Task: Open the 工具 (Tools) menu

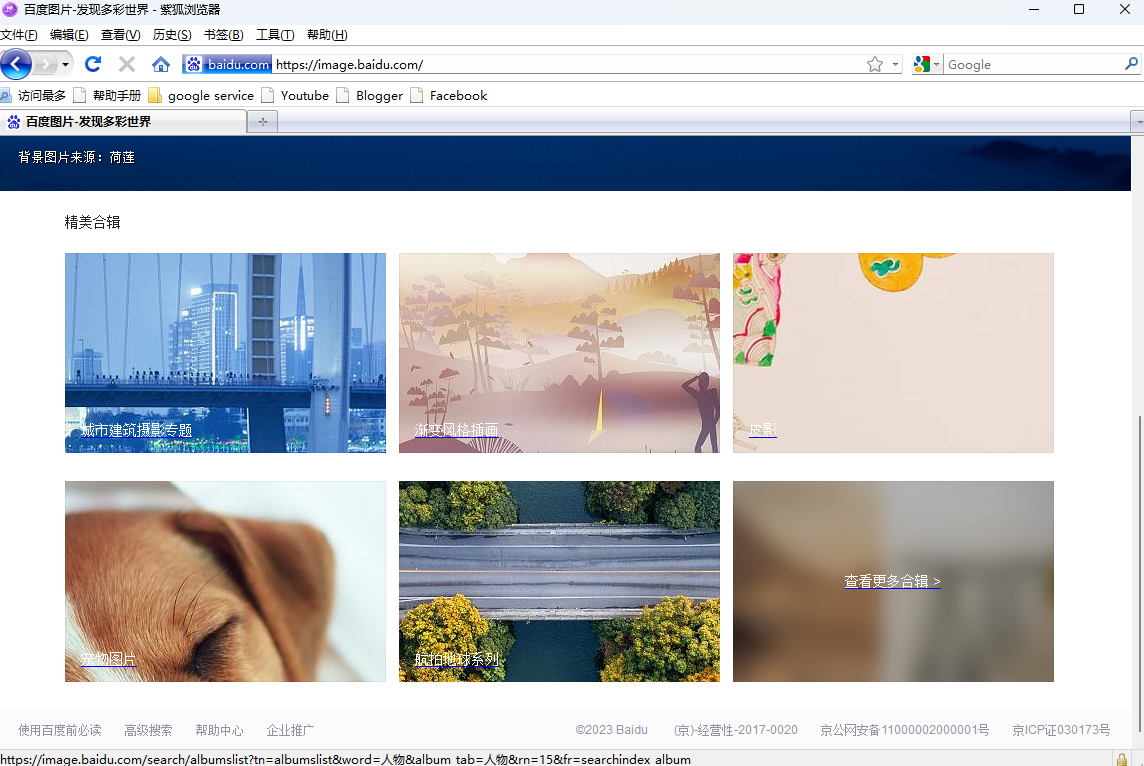Action: click(x=275, y=35)
